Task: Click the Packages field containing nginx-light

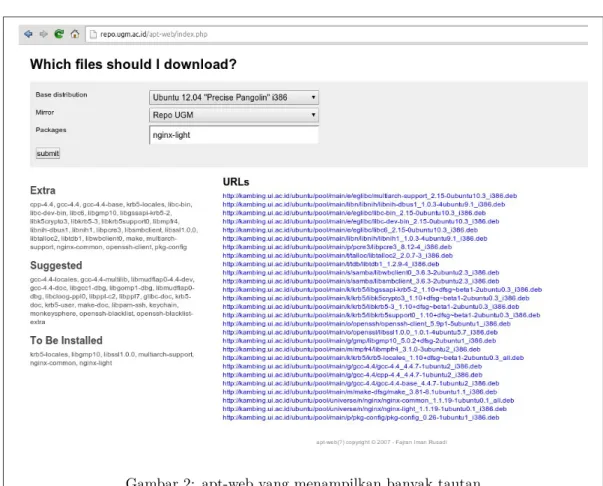Action: [x=234, y=135]
